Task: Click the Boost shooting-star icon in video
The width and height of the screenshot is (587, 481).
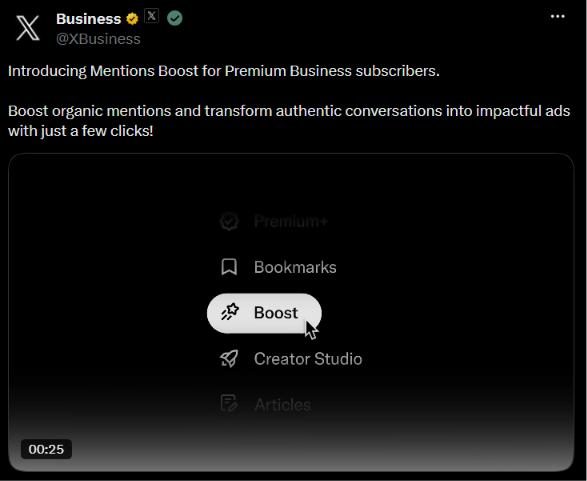Action: pyautogui.click(x=229, y=313)
